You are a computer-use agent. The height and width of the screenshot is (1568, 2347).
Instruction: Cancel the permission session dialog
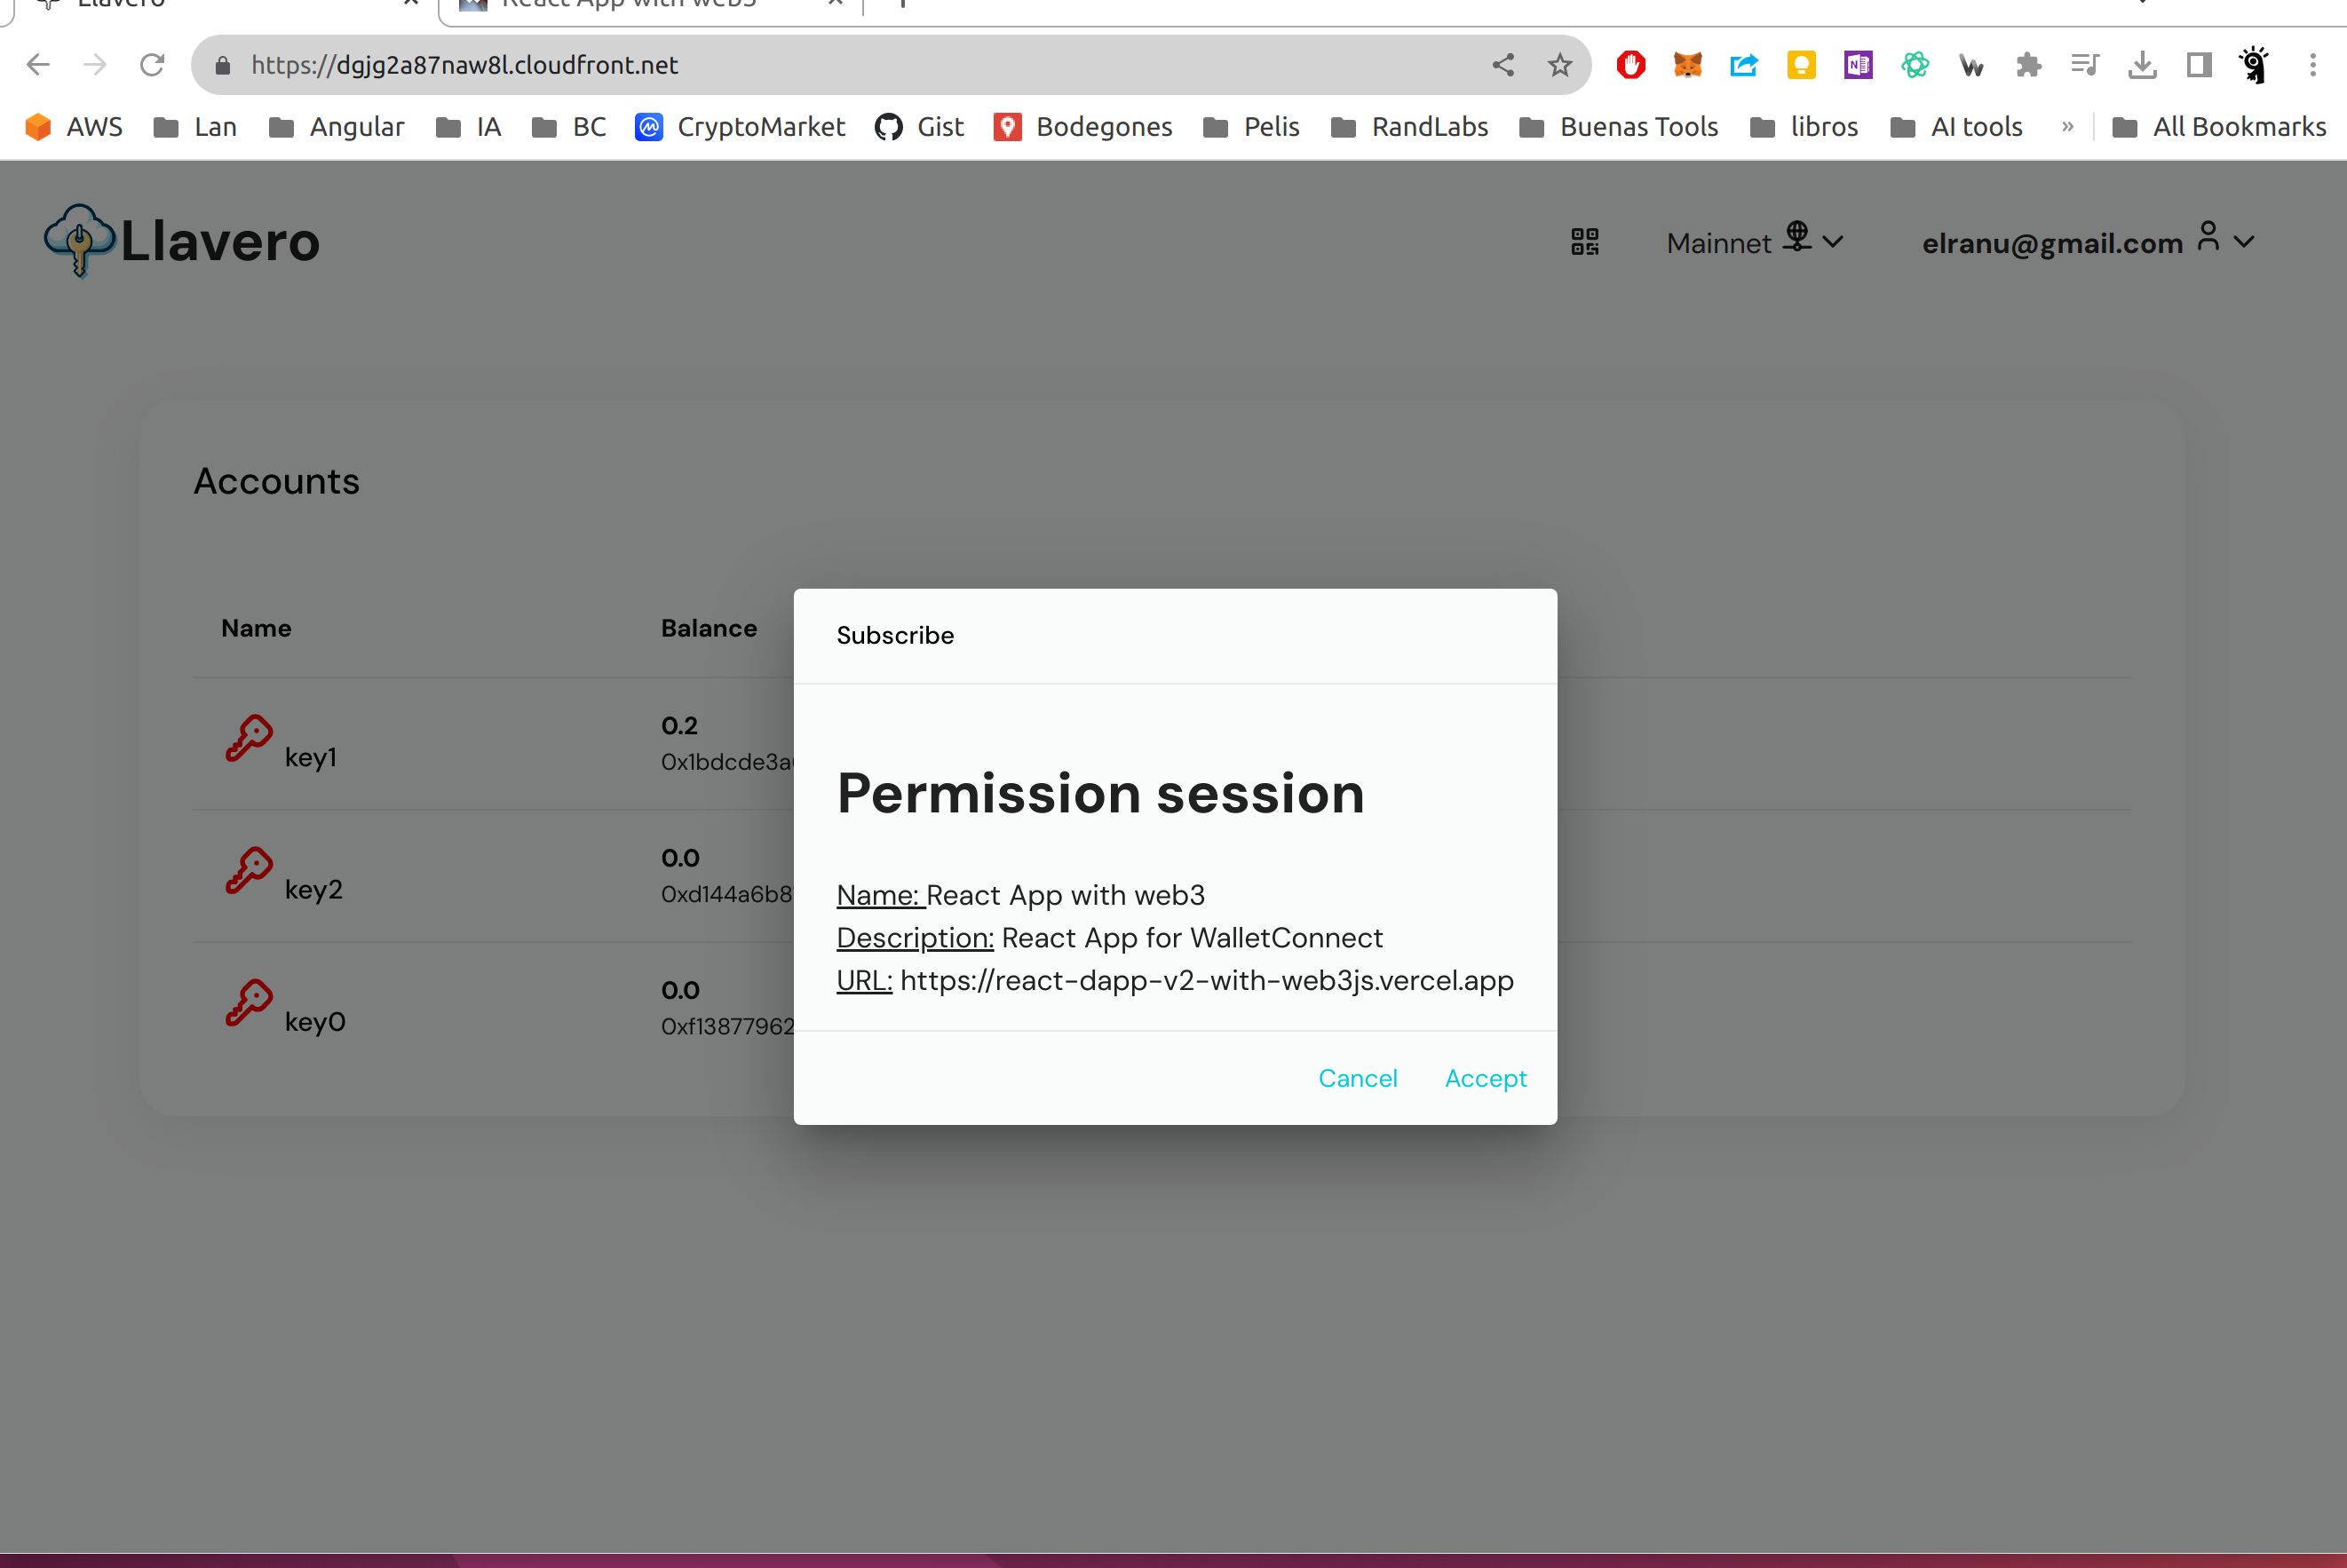[x=1357, y=1078]
